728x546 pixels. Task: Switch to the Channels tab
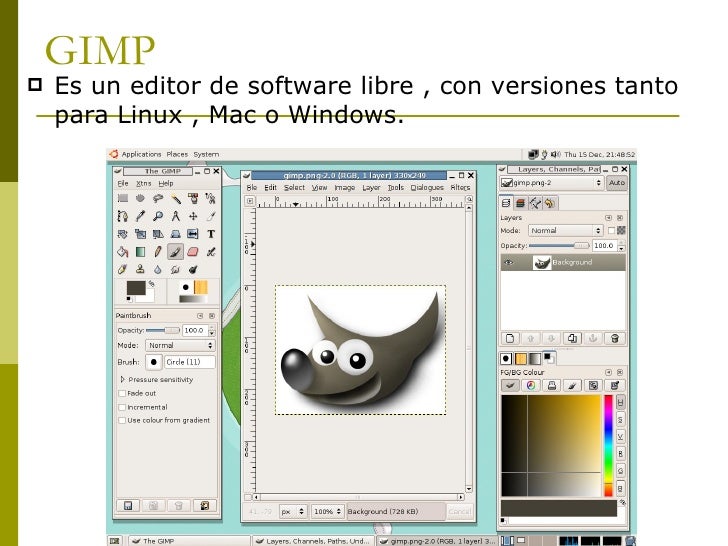pos(520,203)
